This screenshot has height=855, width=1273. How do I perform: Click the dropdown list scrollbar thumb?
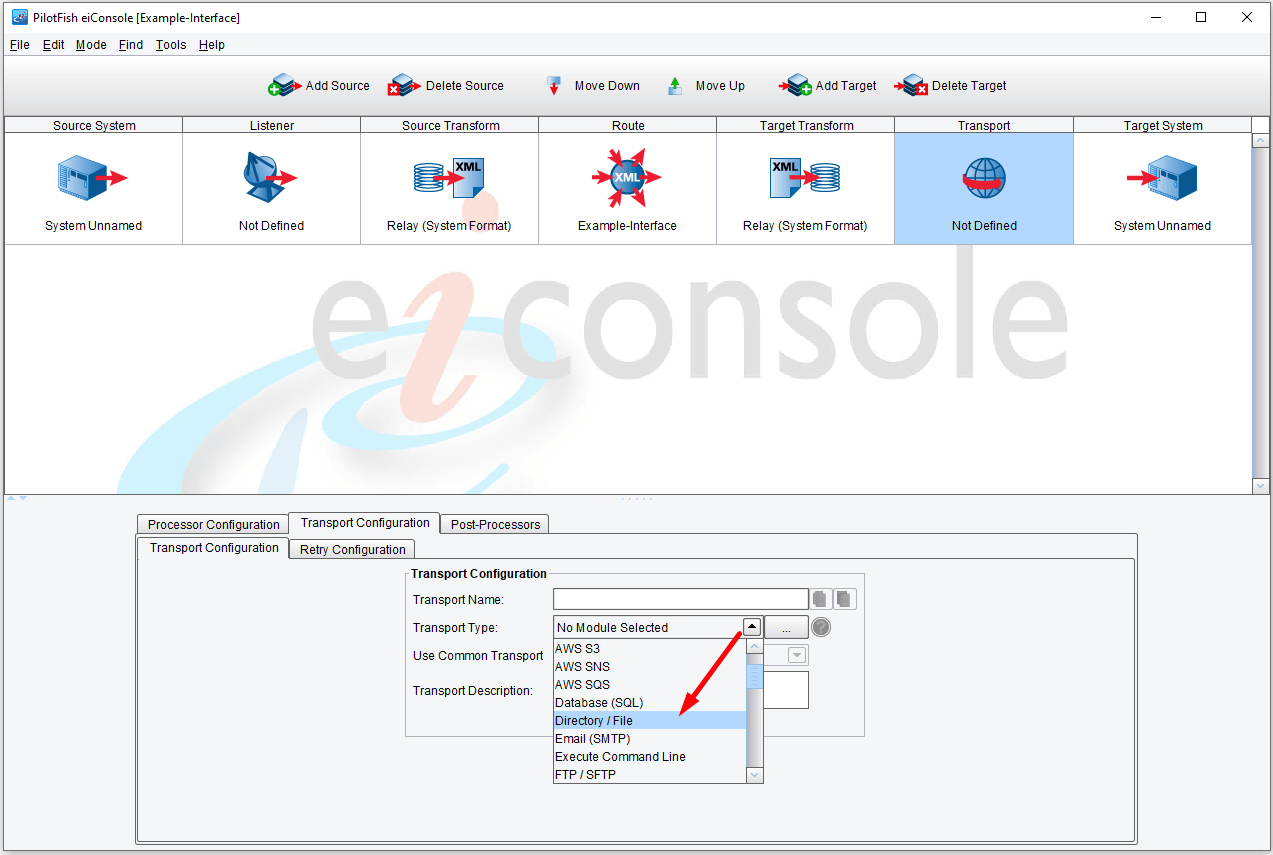tap(755, 677)
